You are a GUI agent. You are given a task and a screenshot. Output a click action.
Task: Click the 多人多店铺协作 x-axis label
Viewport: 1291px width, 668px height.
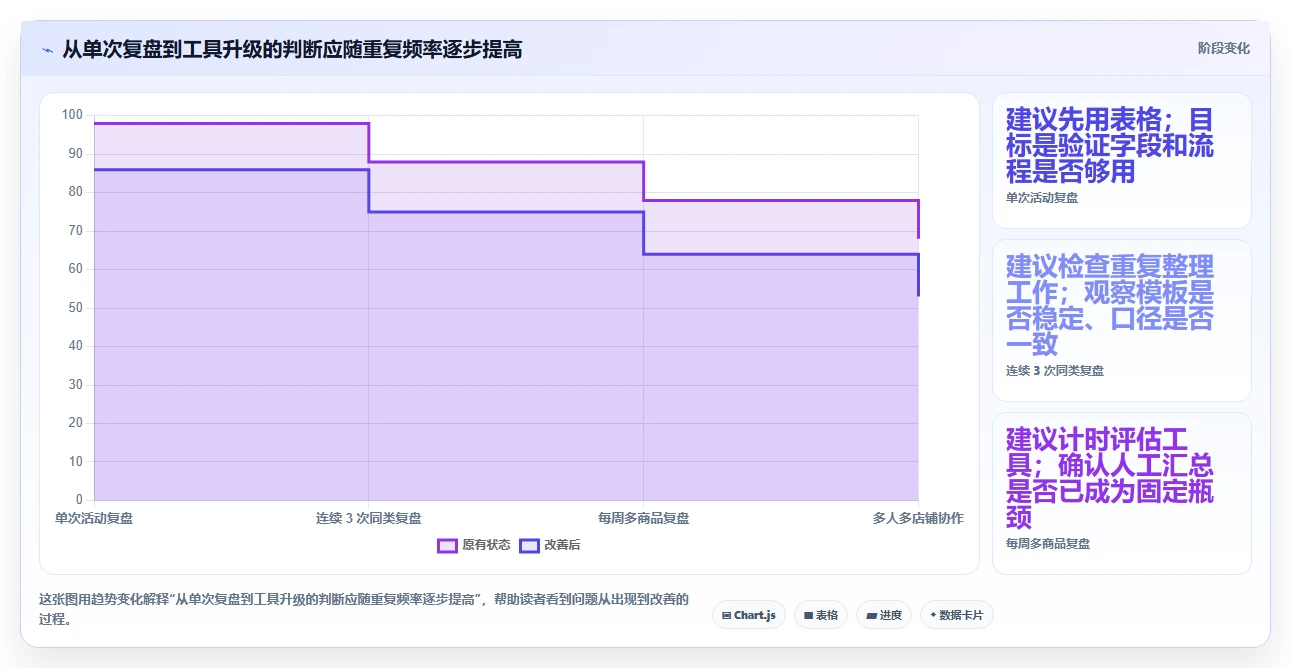[x=918, y=518]
